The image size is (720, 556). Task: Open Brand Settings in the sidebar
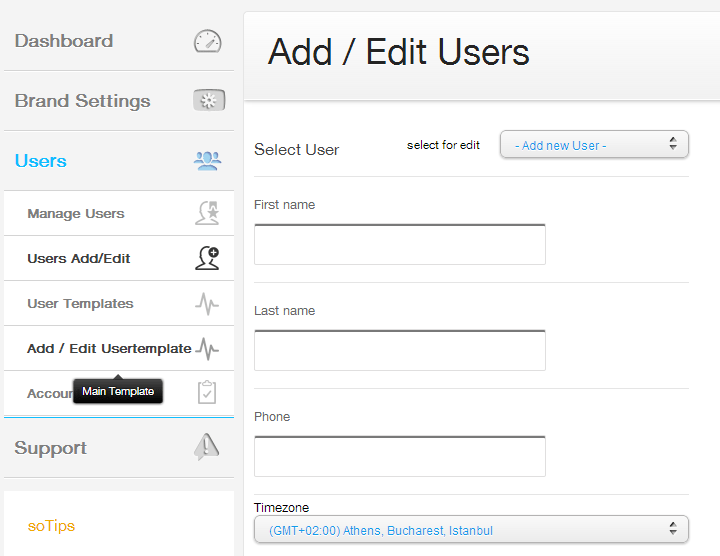[119, 101]
